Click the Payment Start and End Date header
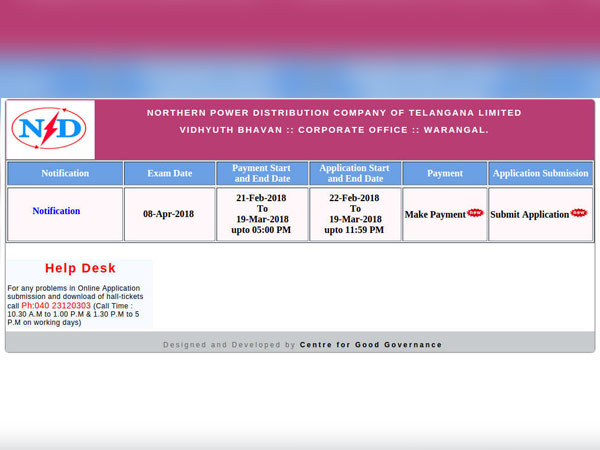600x450 pixels. pos(262,173)
